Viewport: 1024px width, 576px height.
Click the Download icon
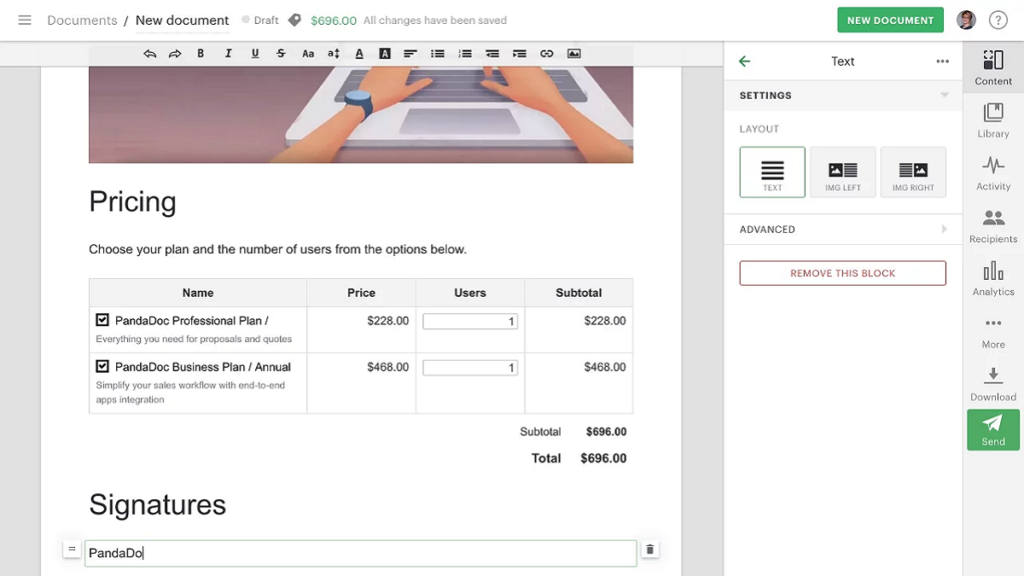click(x=993, y=383)
